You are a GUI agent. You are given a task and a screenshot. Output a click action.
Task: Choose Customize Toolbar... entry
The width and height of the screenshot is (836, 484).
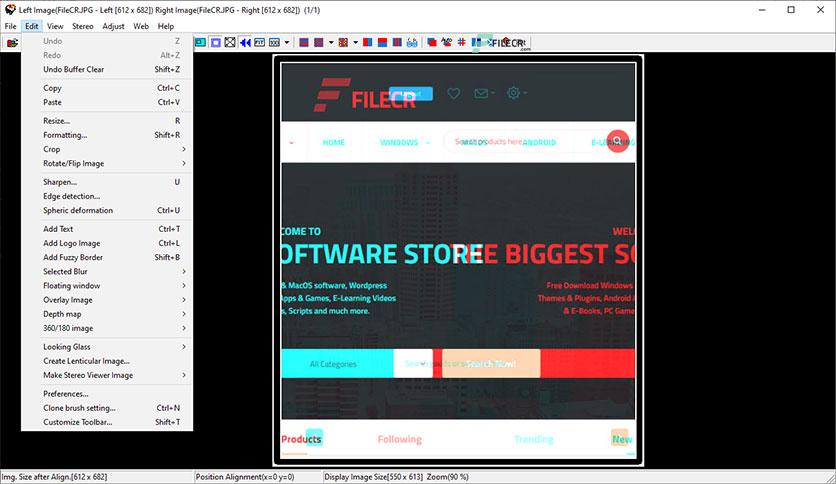(x=107, y=422)
